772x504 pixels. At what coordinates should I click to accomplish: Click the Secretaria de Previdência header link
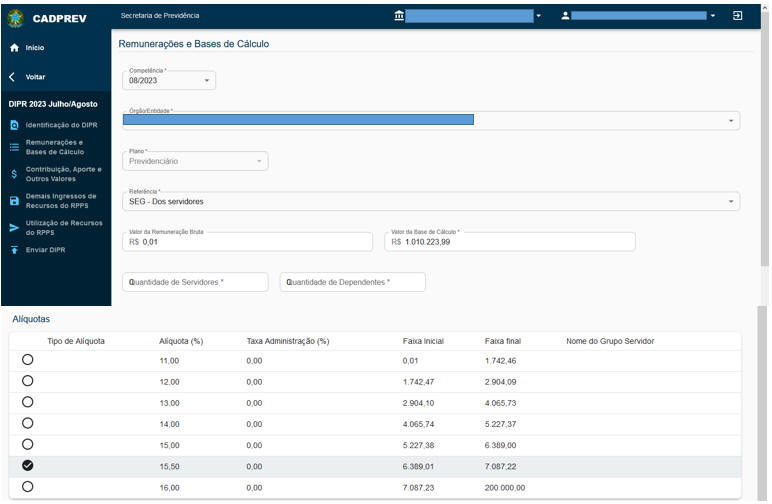coord(160,16)
